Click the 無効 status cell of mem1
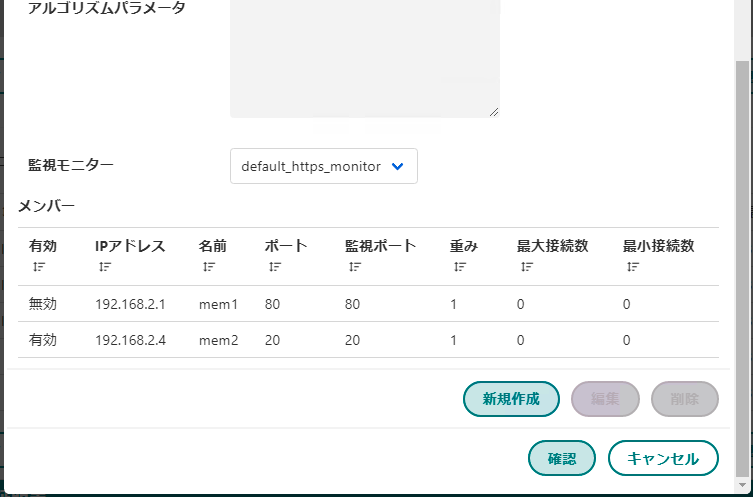Image resolution: width=753 pixels, height=497 pixels. tap(43, 304)
